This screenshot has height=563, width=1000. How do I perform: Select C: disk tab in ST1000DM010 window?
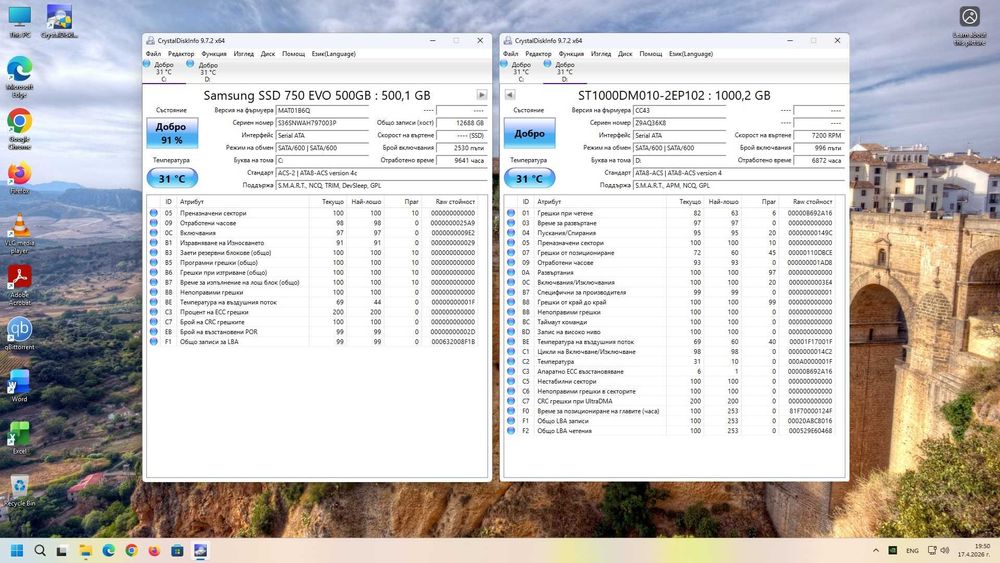click(521, 71)
